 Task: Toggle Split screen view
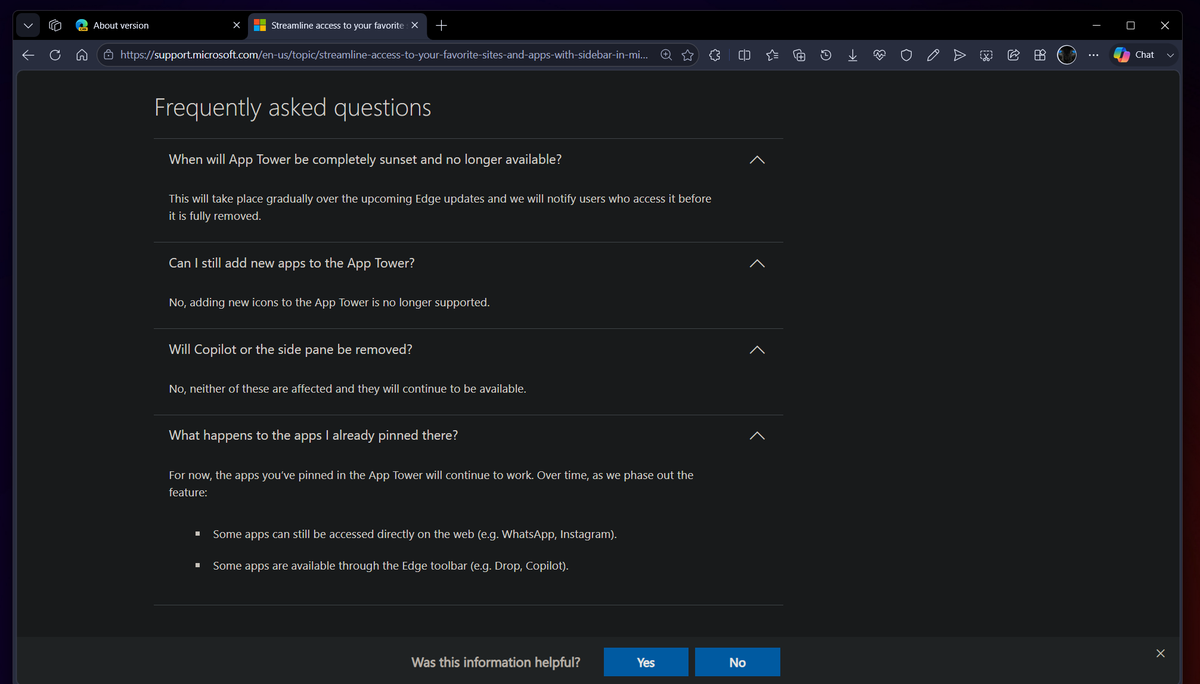click(744, 55)
